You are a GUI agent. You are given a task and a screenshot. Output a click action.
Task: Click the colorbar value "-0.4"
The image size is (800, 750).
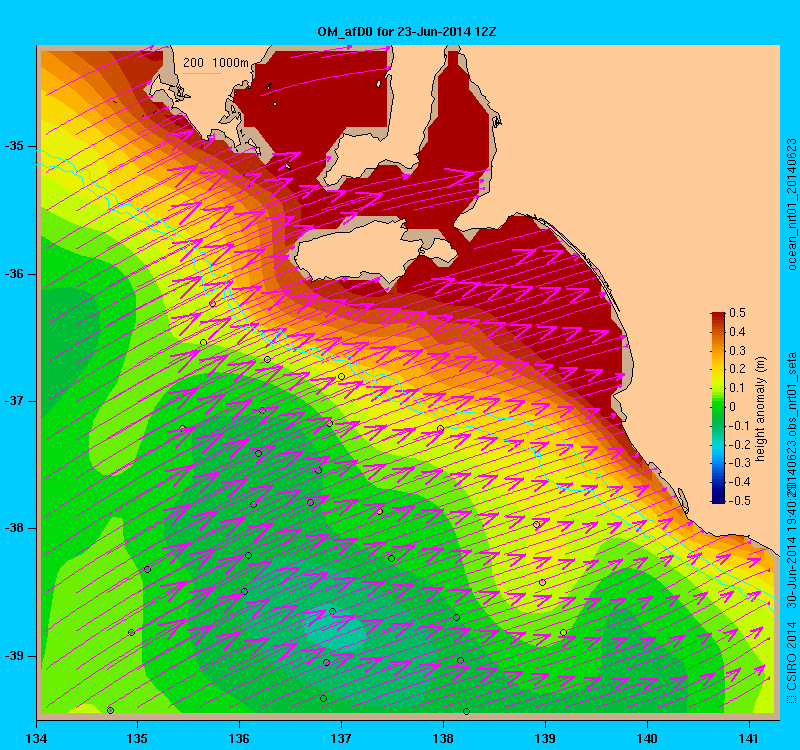(739, 482)
